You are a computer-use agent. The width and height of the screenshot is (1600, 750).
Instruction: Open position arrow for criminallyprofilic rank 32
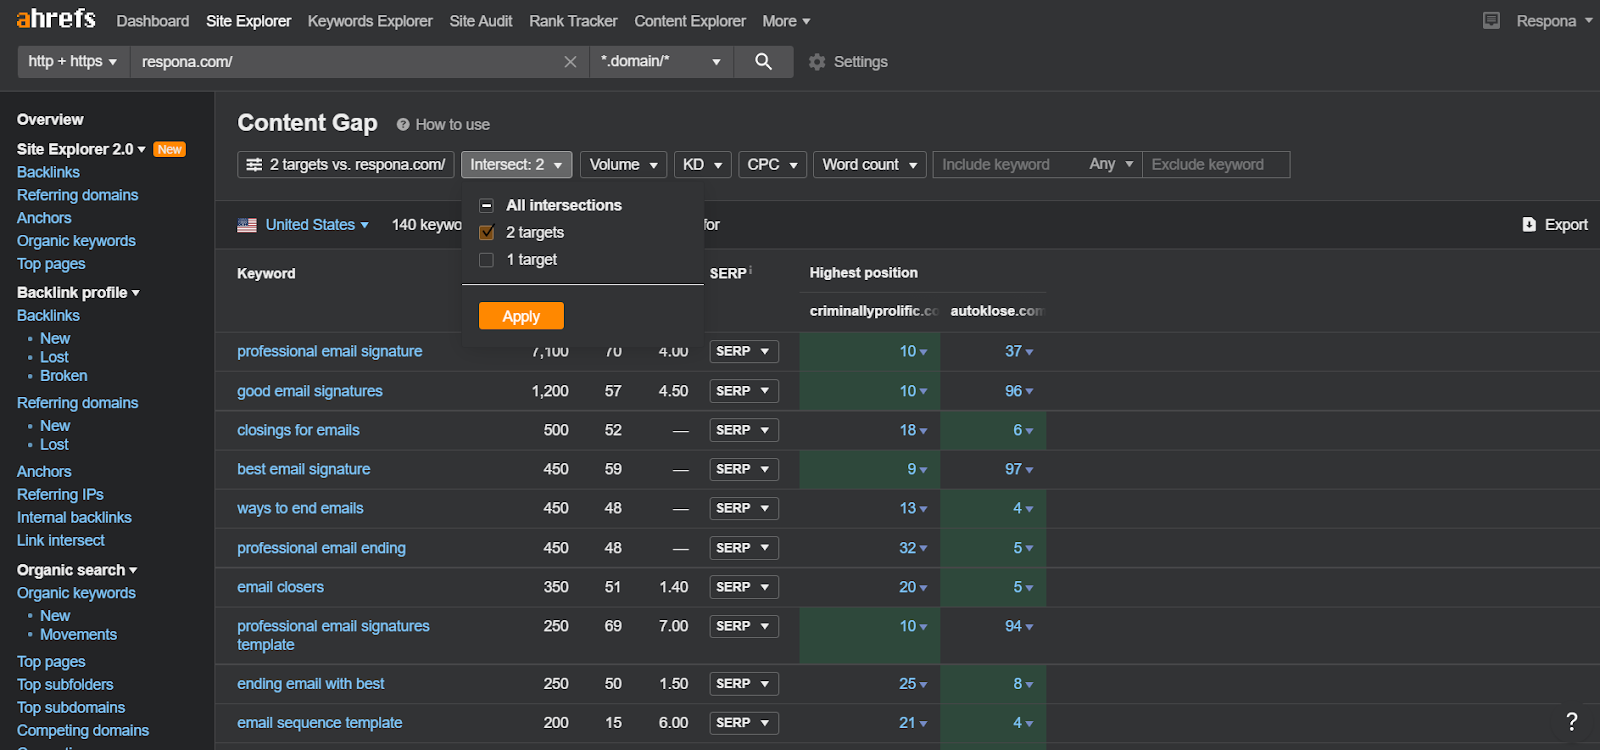pos(923,549)
